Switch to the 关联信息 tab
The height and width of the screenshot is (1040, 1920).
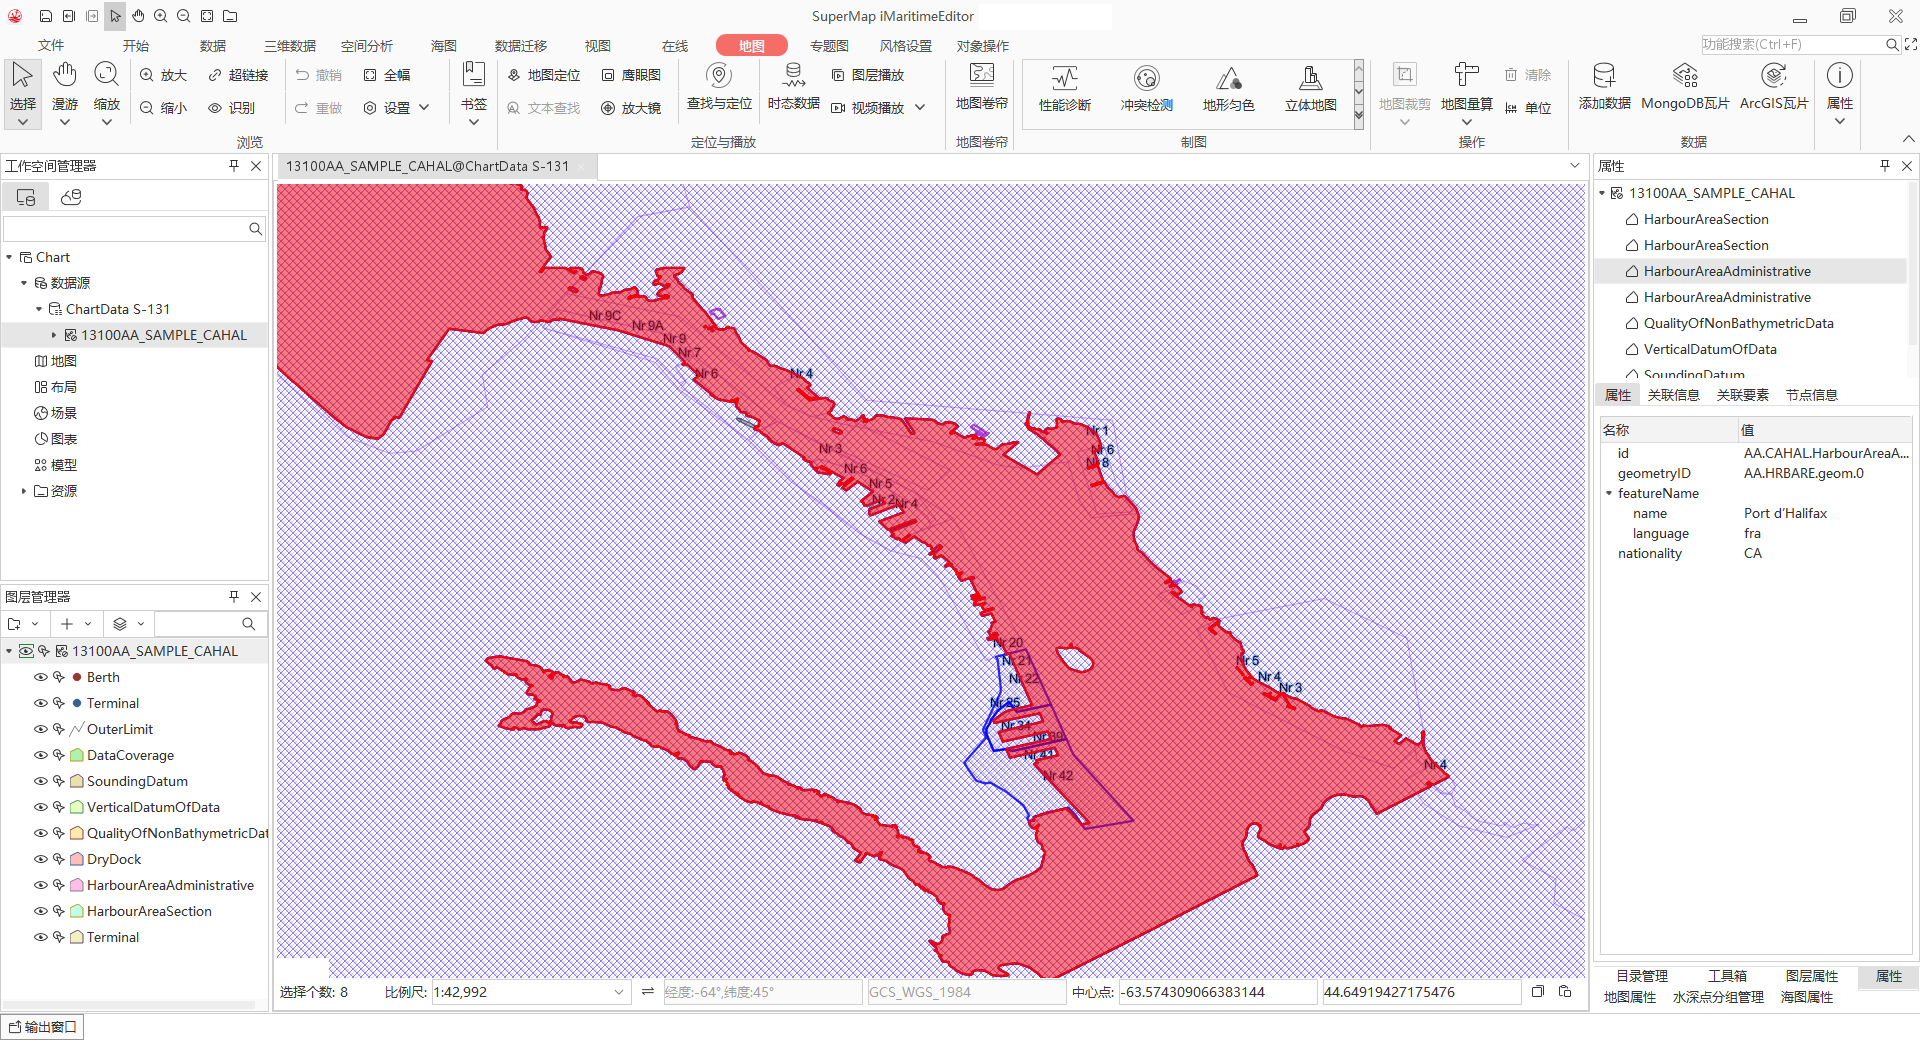click(x=1673, y=395)
